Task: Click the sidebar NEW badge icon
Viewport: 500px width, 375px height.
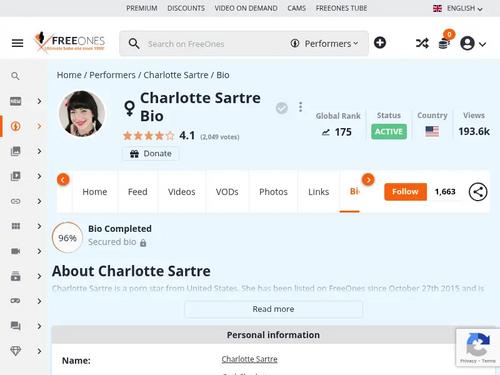Action: [16, 101]
